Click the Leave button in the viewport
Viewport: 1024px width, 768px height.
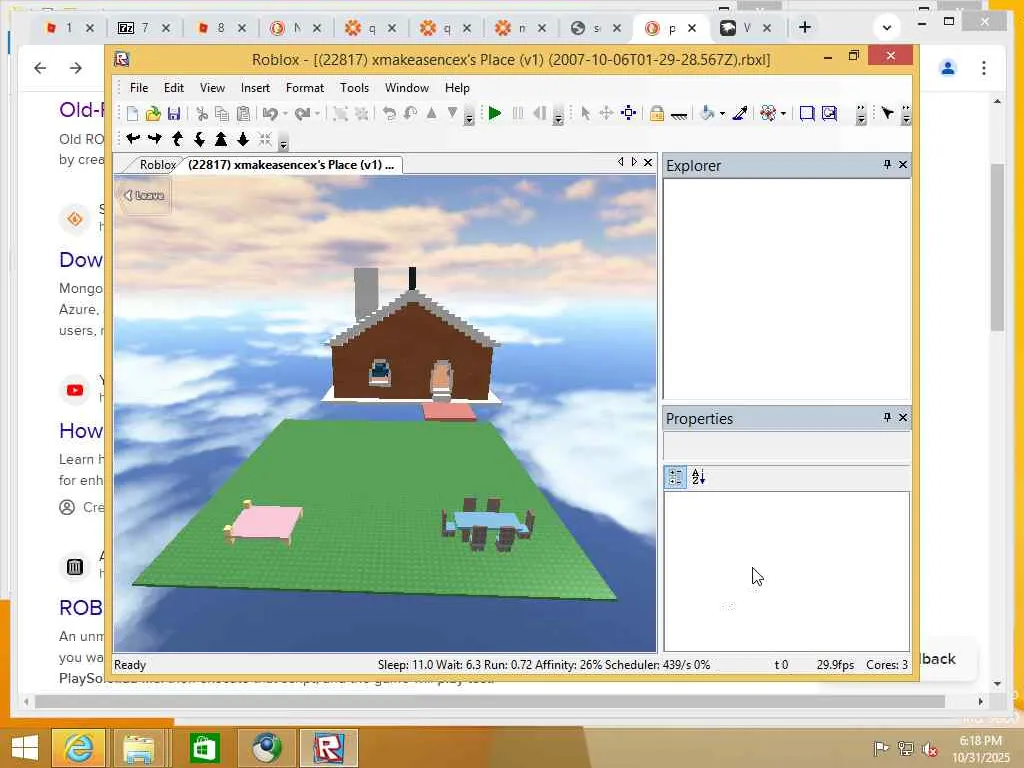pyautogui.click(x=144, y=195)
